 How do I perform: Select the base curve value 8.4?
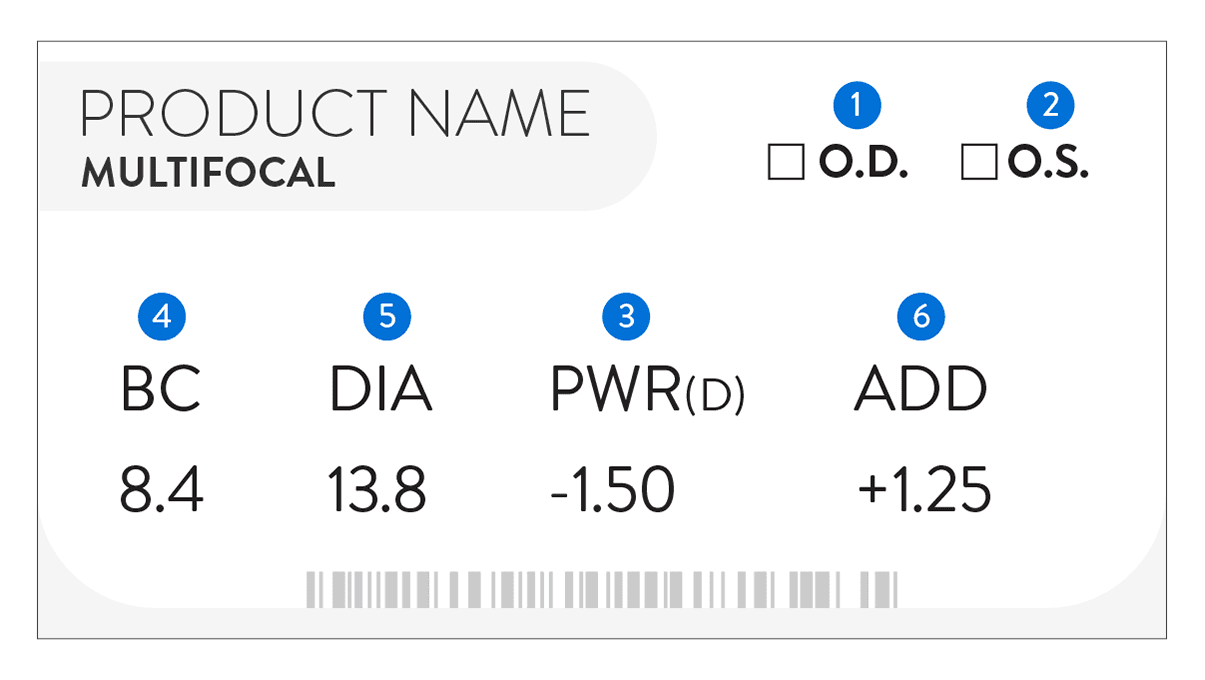tap(162, 491)
